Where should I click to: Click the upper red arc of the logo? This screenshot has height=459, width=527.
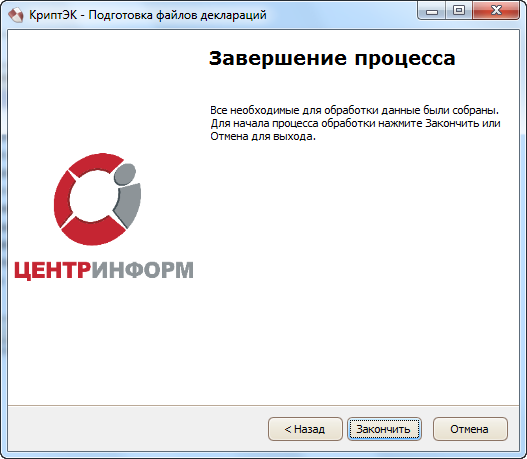pos(96,164)
